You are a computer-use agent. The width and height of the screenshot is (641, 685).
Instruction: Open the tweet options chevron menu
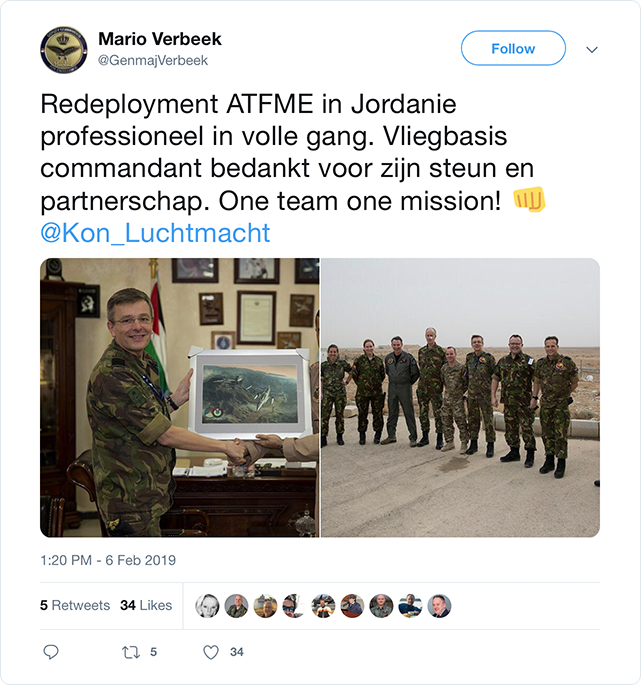592,49
